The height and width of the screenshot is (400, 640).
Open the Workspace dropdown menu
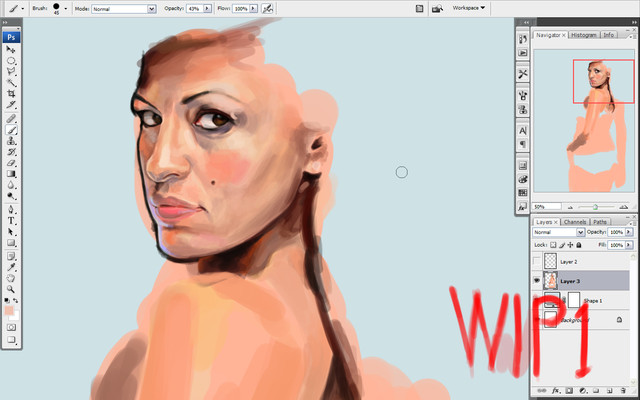pyautogui.click(x=469, y=8)
